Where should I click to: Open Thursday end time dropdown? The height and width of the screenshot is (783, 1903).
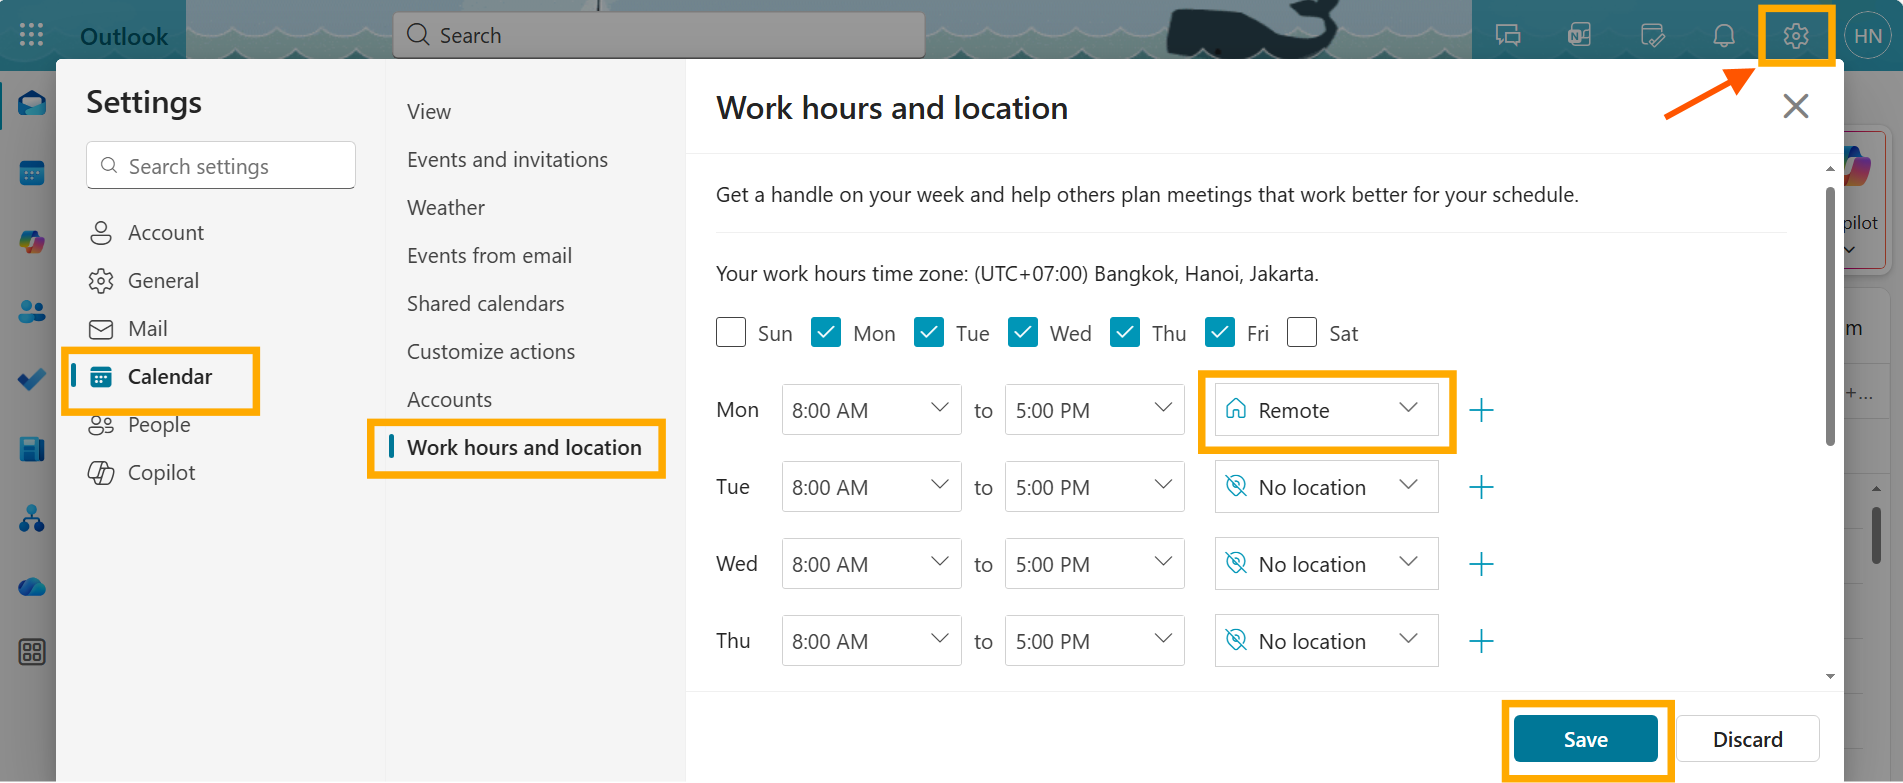[1095, 641]
